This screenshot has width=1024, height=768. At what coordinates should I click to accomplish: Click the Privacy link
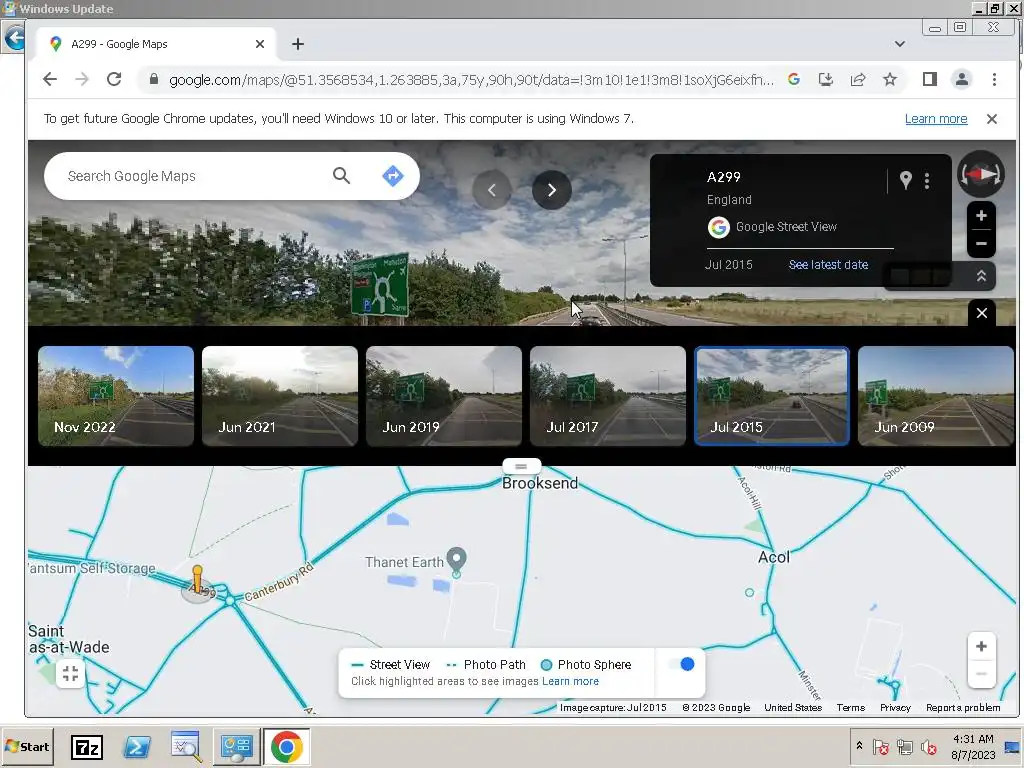coord(895,707)
